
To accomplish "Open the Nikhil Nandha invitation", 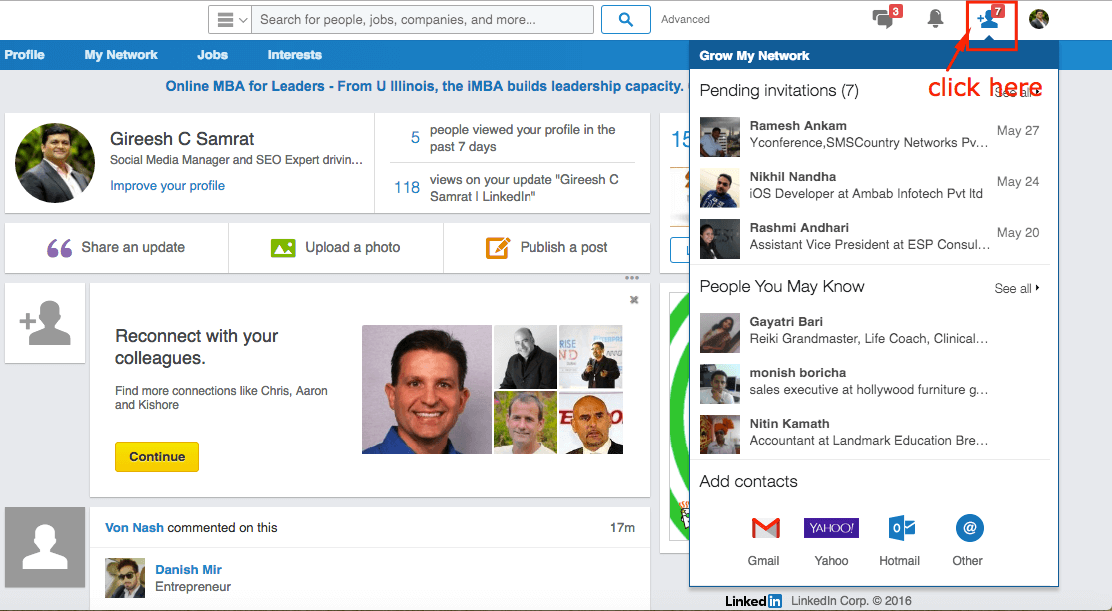I will [869, 186].
